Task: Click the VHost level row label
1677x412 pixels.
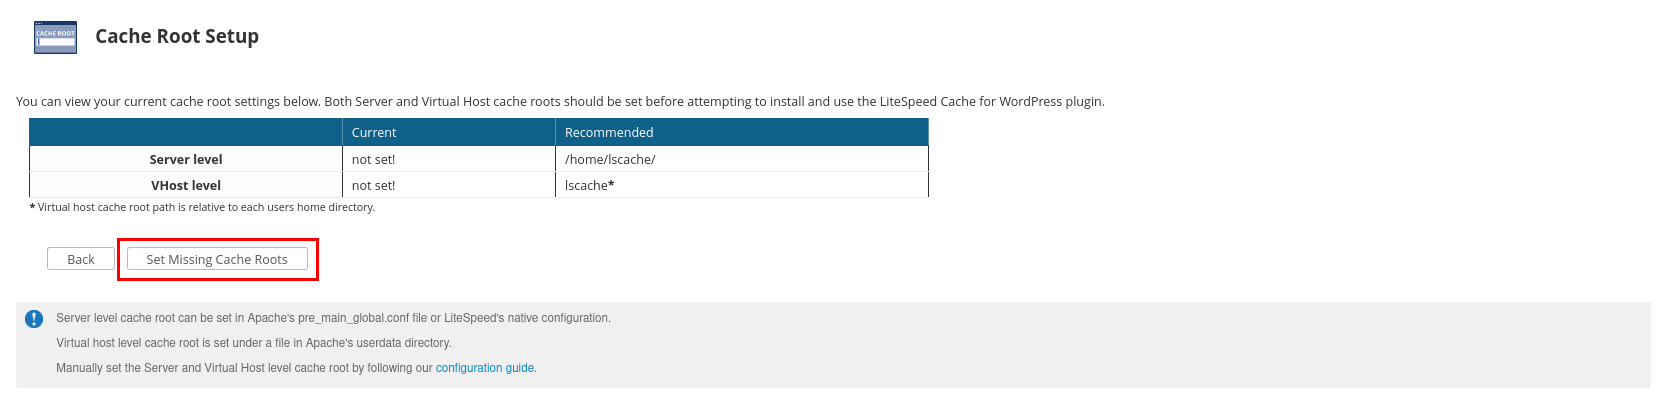Action: [x=186, y=185]
